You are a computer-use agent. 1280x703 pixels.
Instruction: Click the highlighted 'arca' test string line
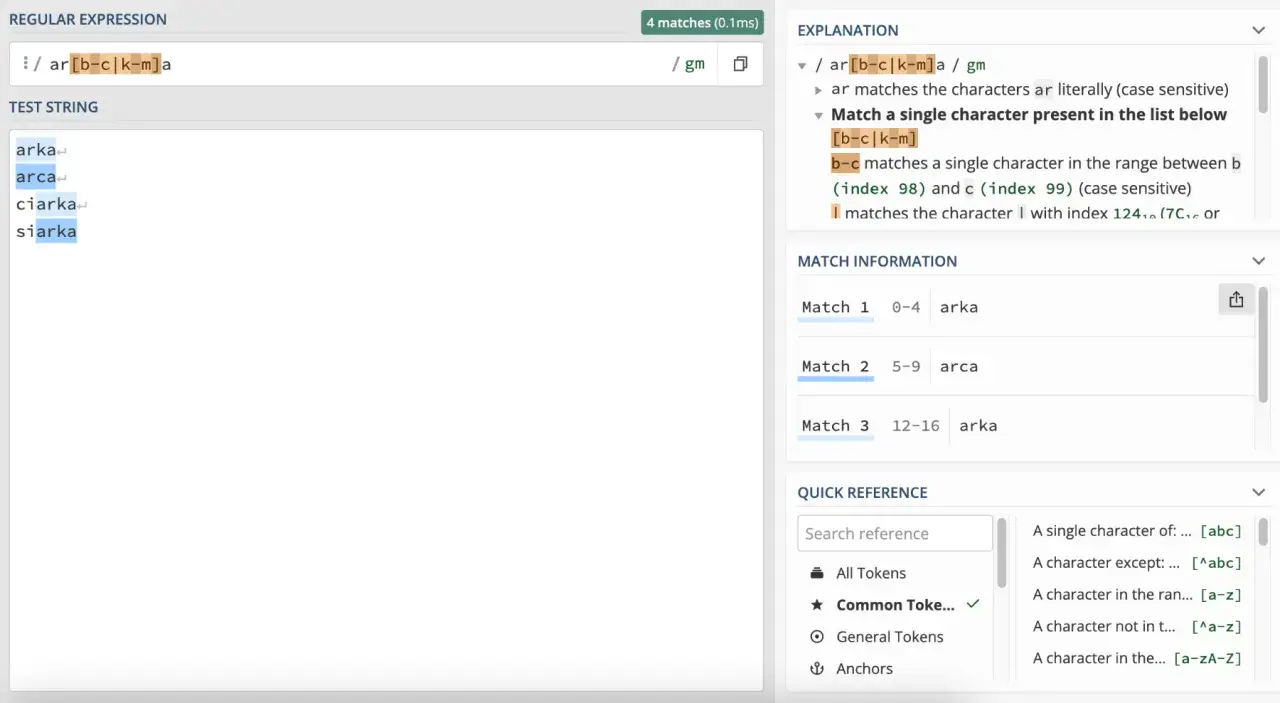click(x=36, y=177)
